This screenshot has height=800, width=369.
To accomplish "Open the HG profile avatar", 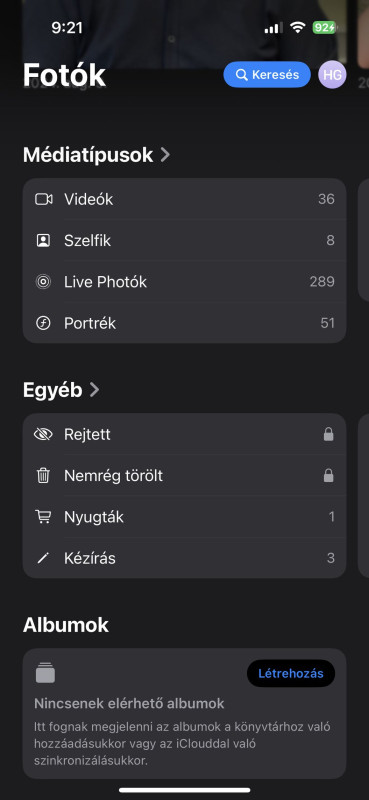I will point(332,75).
